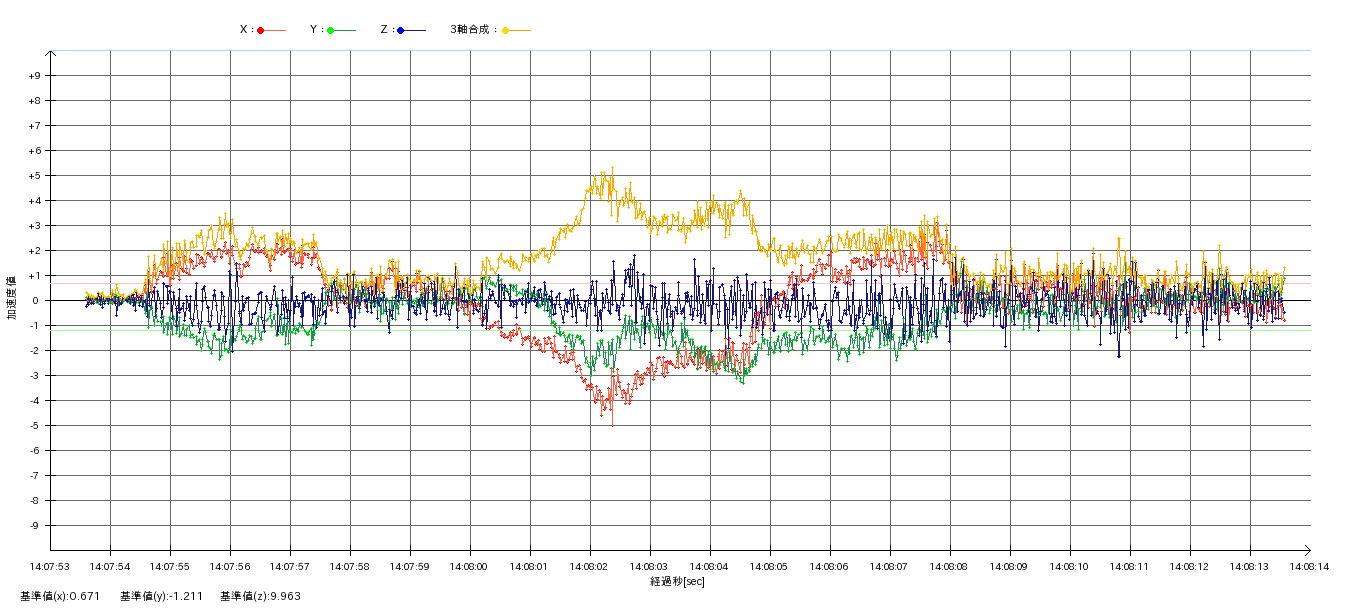This screenshot has height=610, width=1350.
Task: Click the 14:08:13 time tick label
Action: pyautogui.click(x=1250, y=566)
